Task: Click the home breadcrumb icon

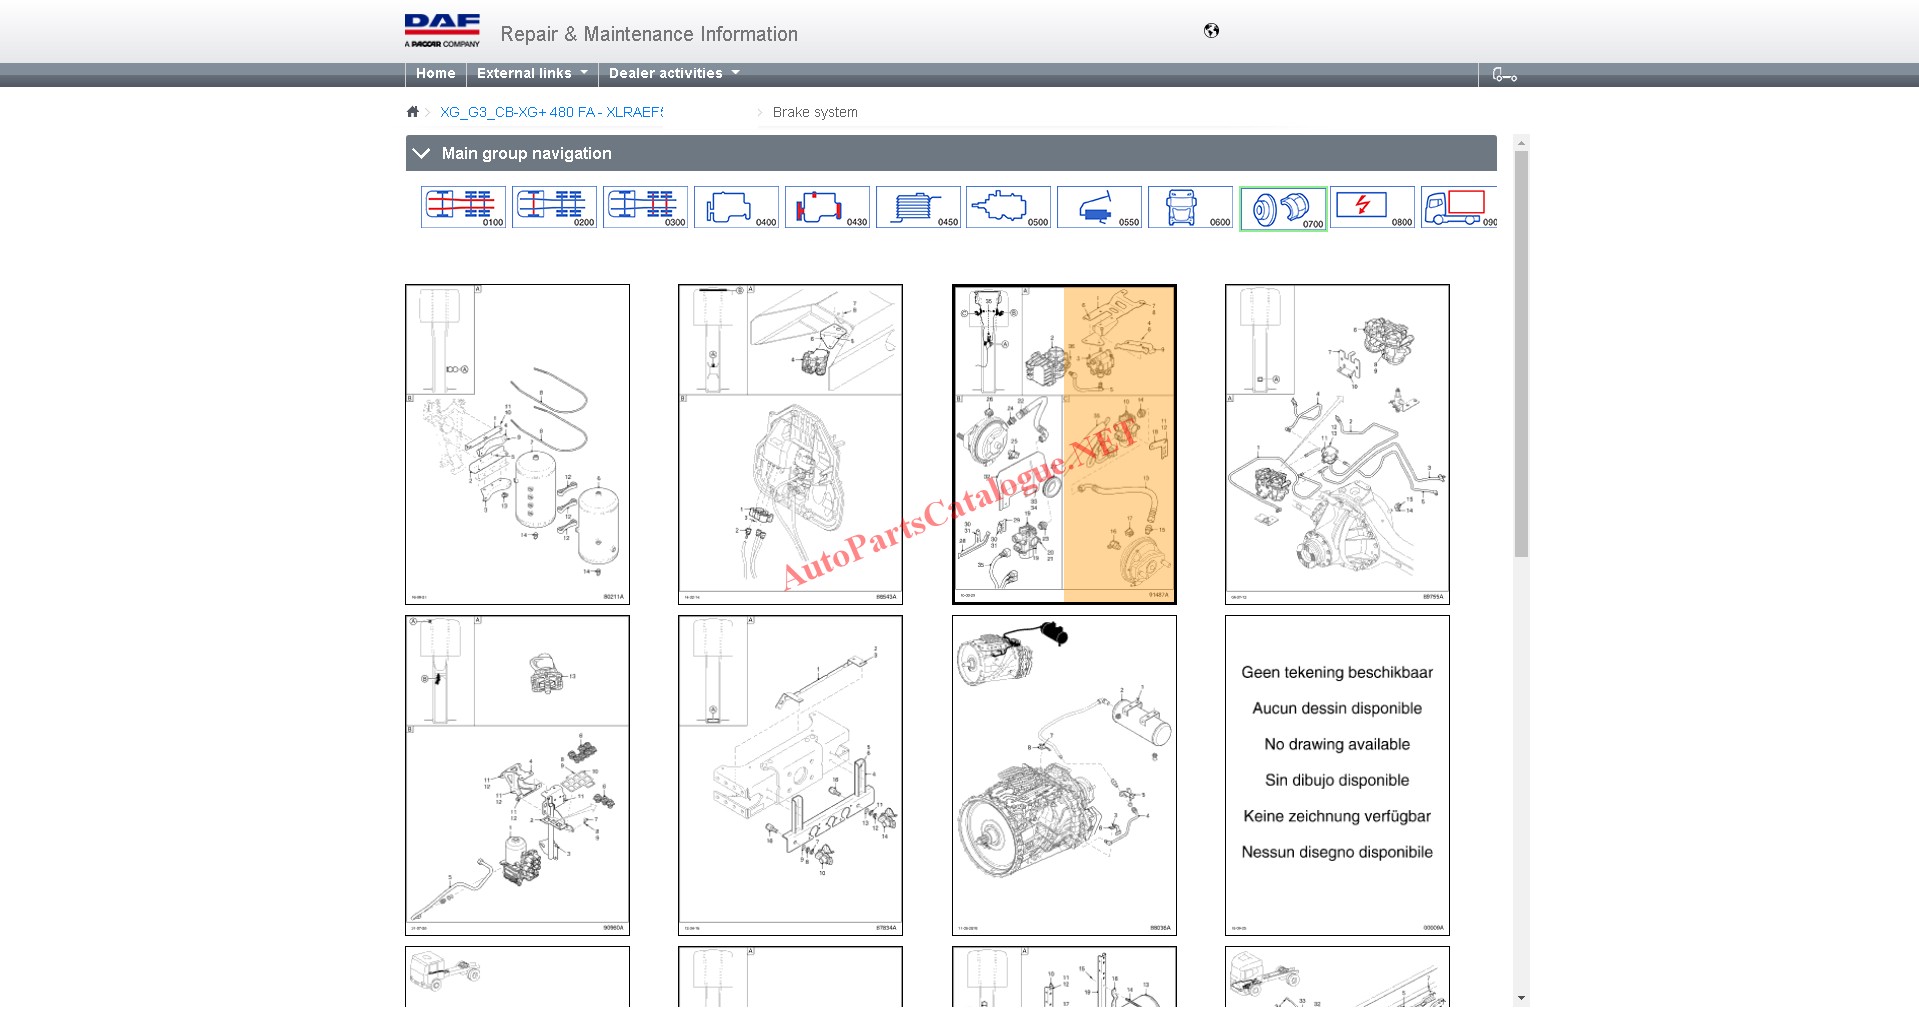Action: click(x=412, y=112)
